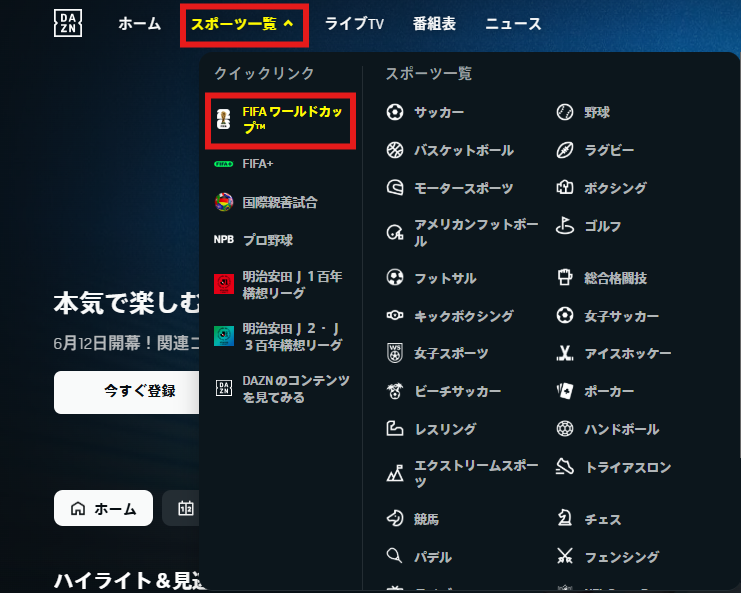
Task: Click the ball icon for 女子サッカー
Action: point(565,315)
